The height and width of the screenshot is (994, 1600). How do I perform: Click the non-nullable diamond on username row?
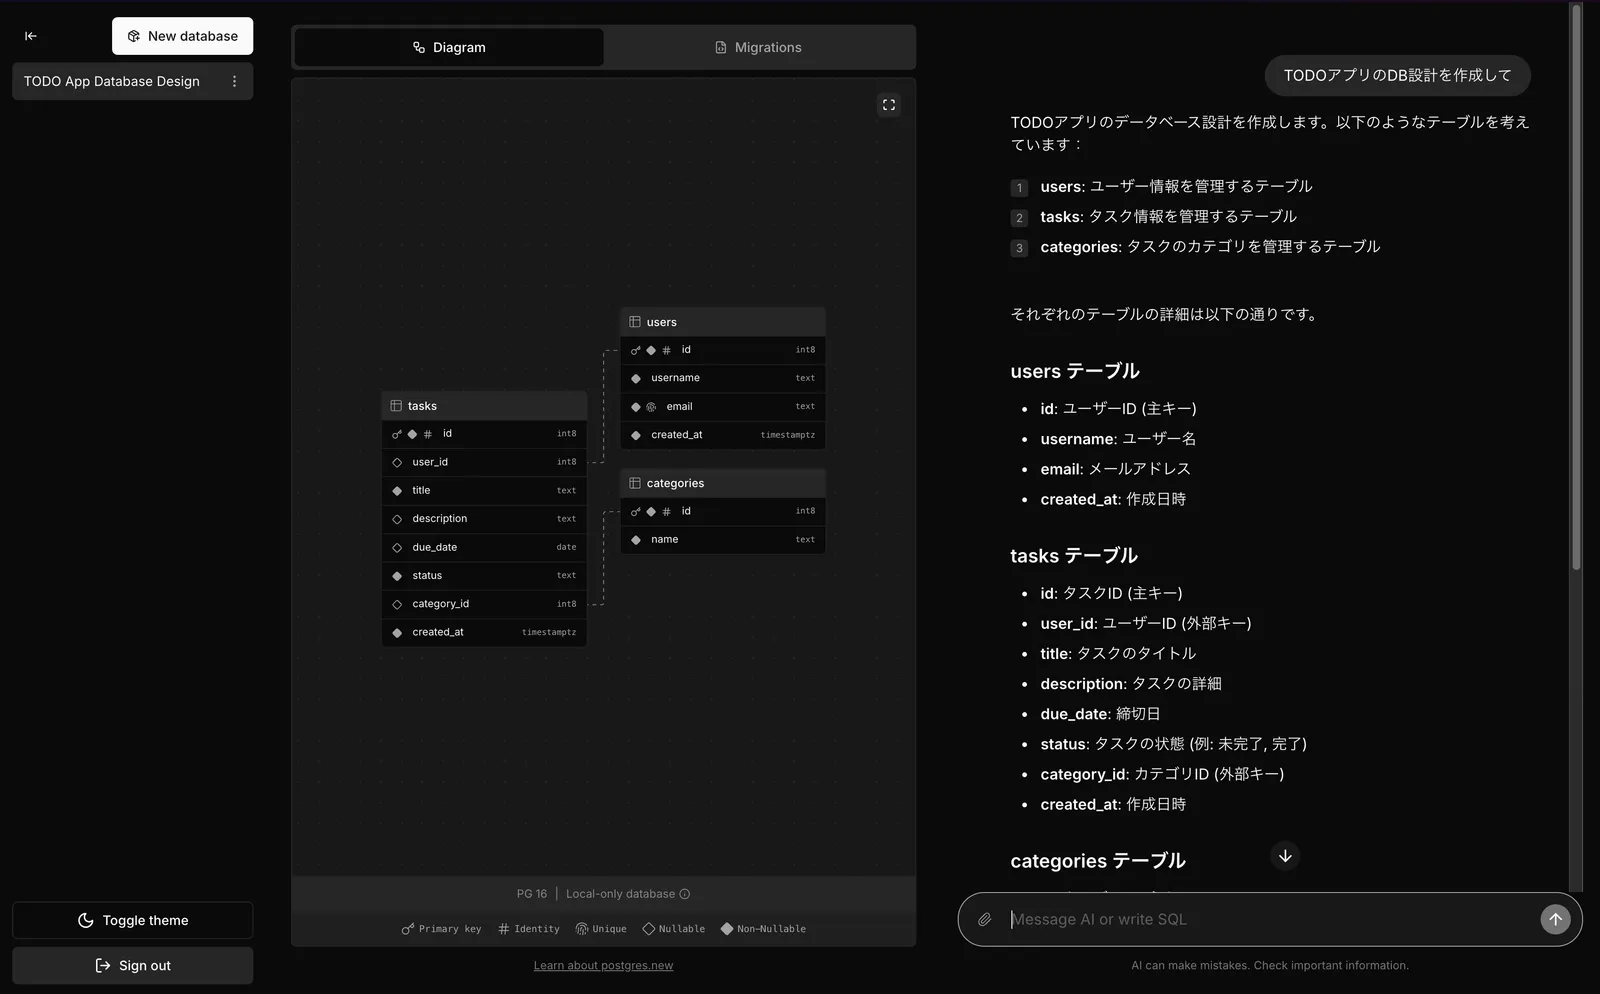coord(636,378)
